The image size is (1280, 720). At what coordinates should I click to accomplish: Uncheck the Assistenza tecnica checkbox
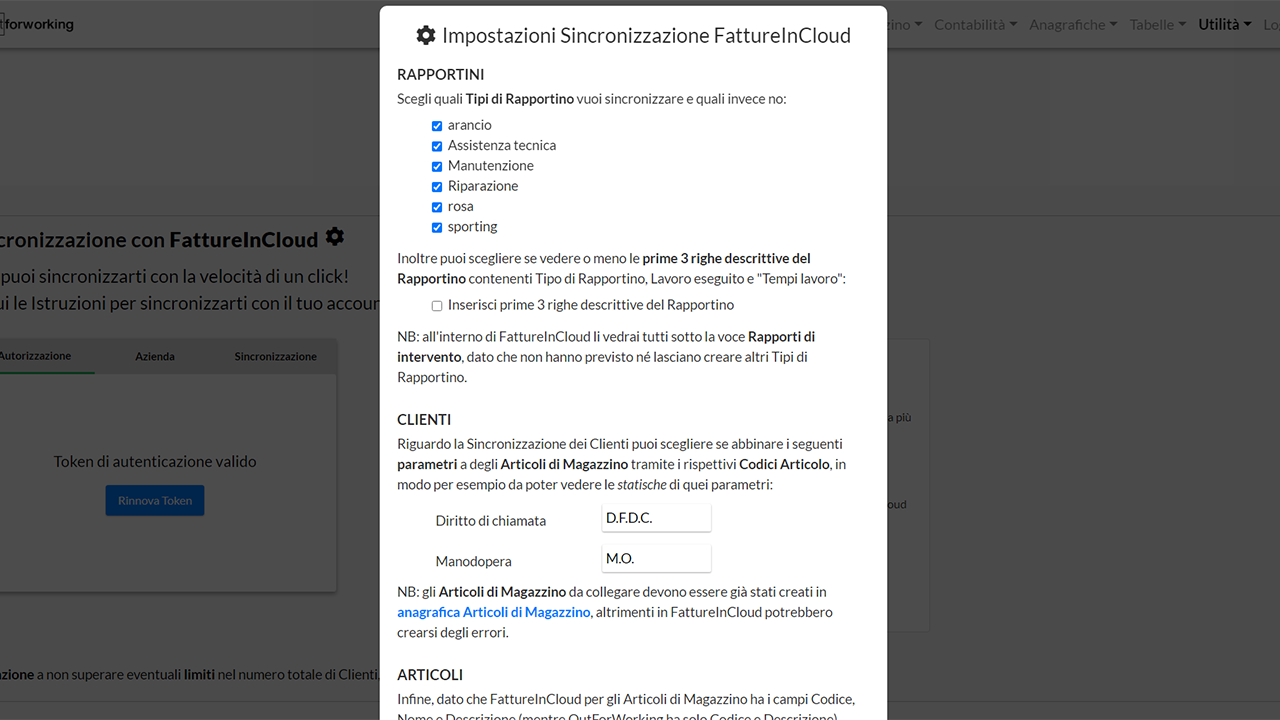[x=437, y=146]
